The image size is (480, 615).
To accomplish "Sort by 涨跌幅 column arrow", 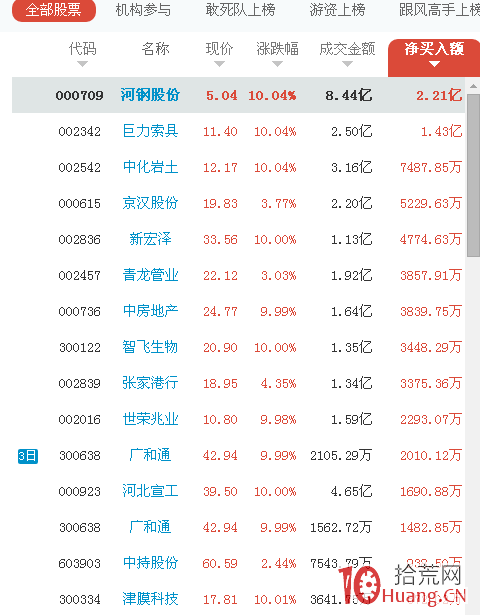I will tap(278, 64).
